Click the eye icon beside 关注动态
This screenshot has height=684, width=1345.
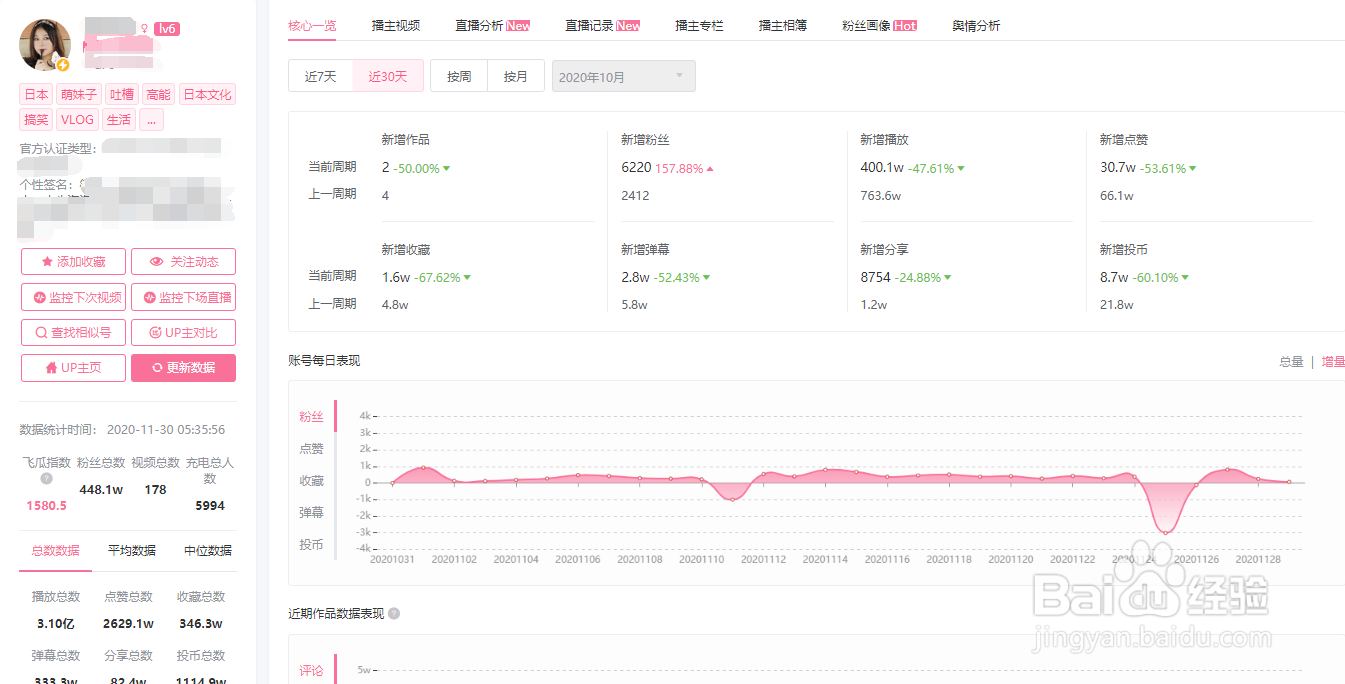[x=157, y=261]
